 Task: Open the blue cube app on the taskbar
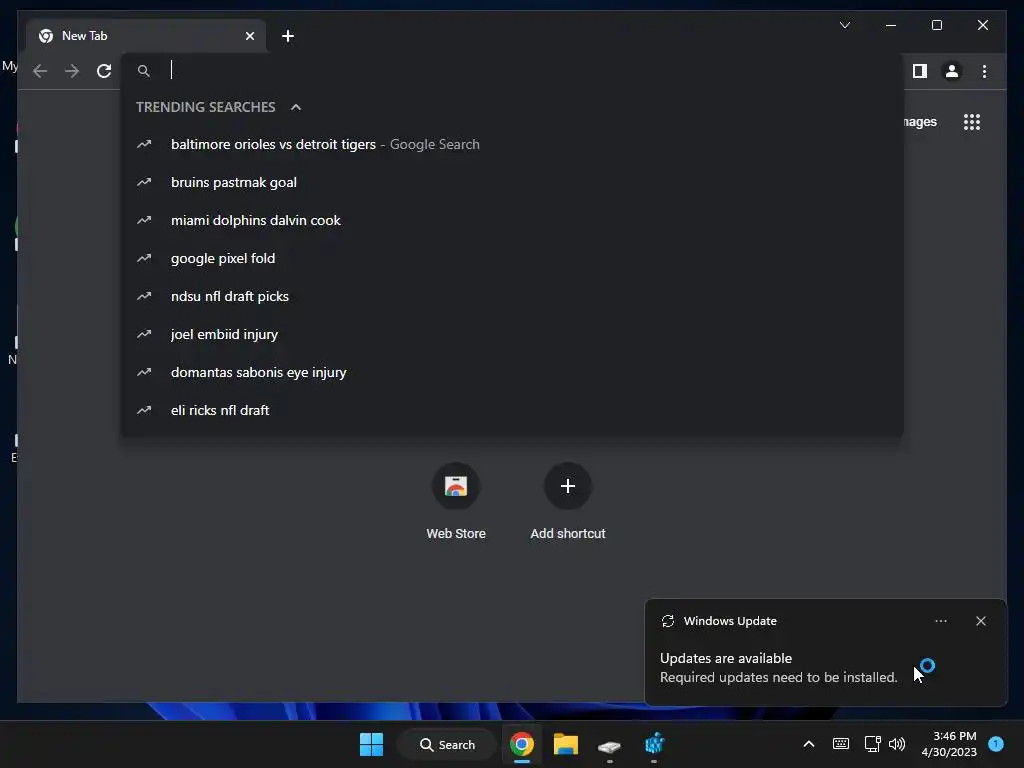654,744
